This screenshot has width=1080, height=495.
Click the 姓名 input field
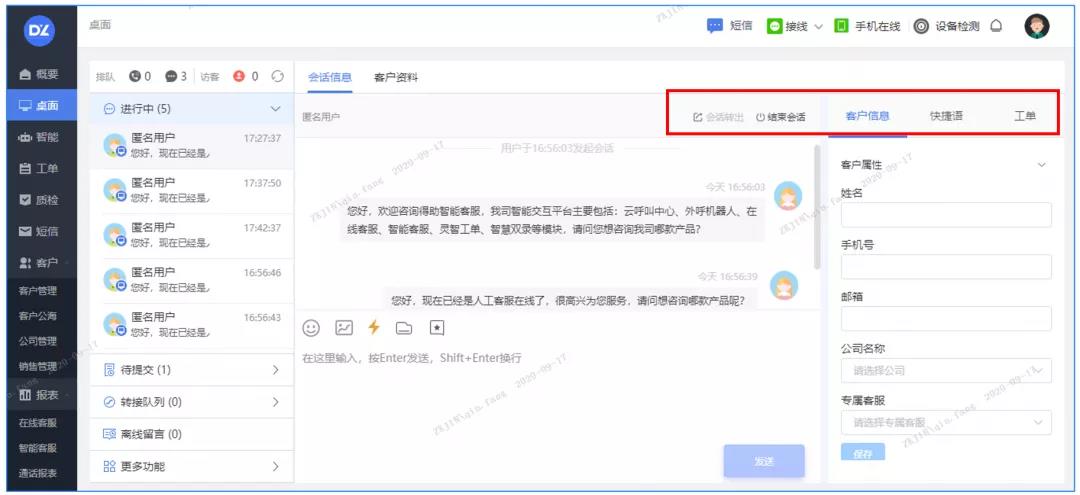pos(946,215)
